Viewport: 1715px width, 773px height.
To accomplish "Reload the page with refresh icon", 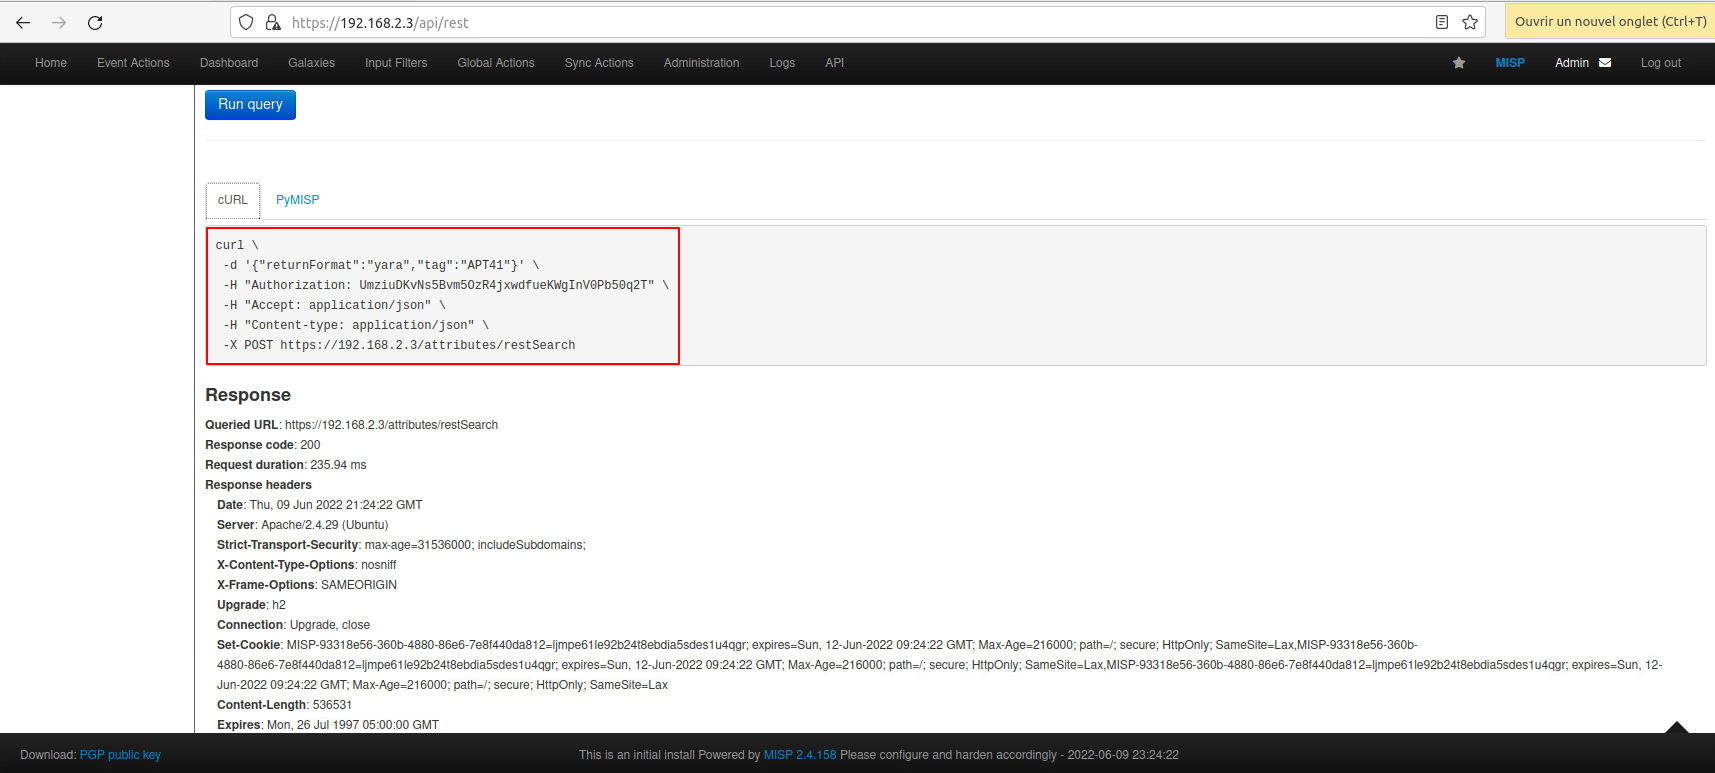I will click(95, 22).
